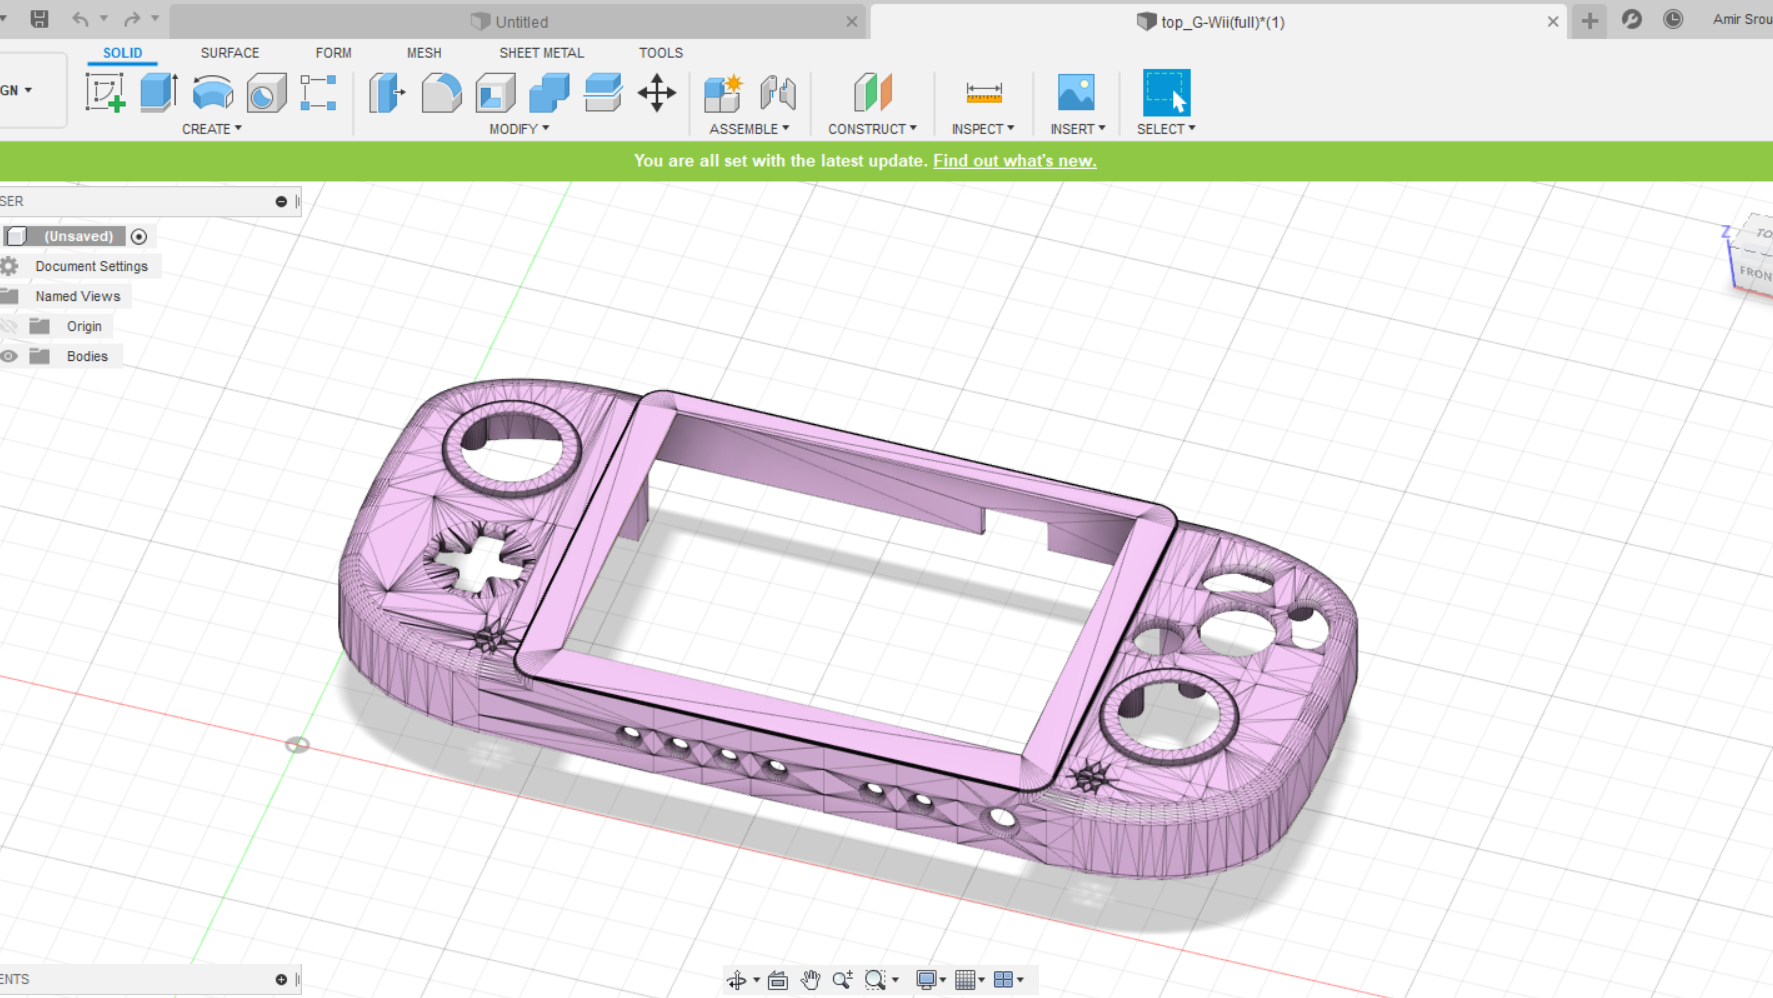This screenshot has width=1773, height=998.
Task: Open the "Find out what's new" link
Action: click(1015, 161)
